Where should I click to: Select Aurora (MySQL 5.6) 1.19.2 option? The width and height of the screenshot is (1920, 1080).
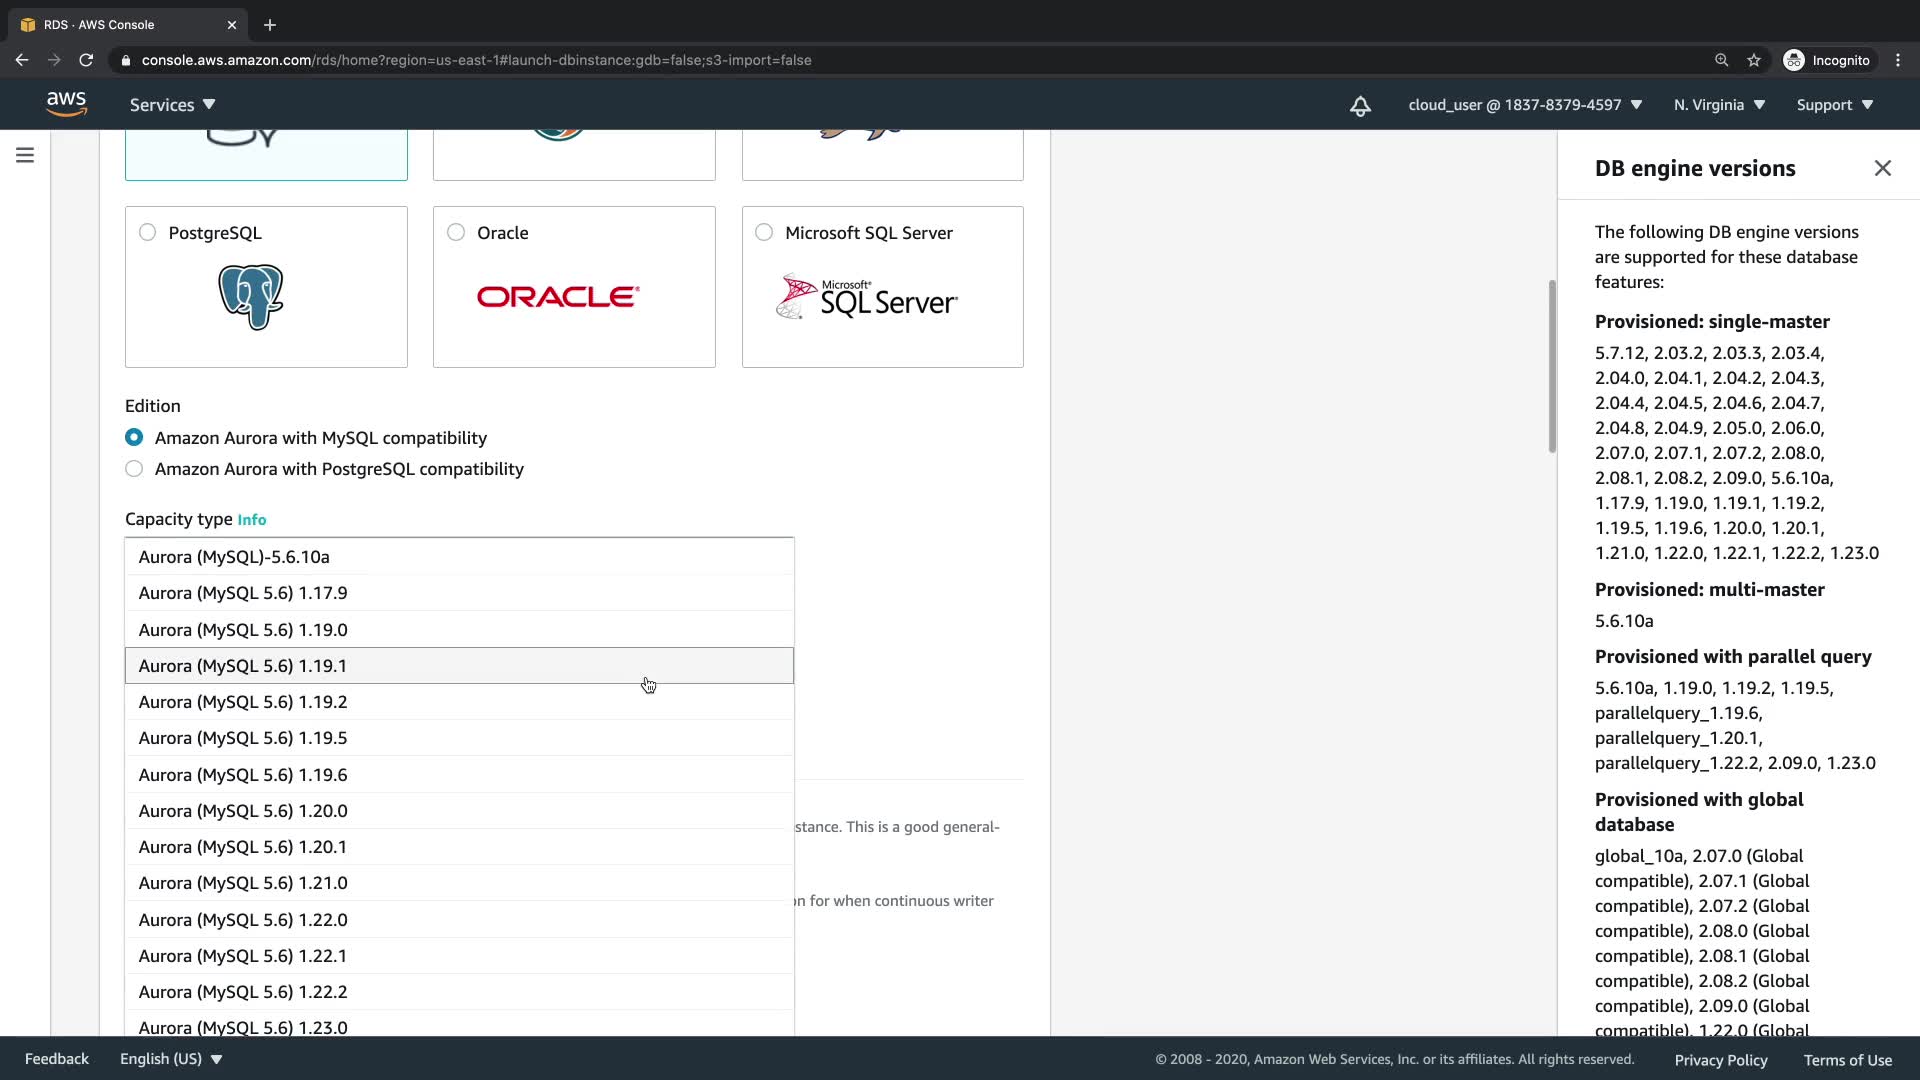click(x=243, y=702)
